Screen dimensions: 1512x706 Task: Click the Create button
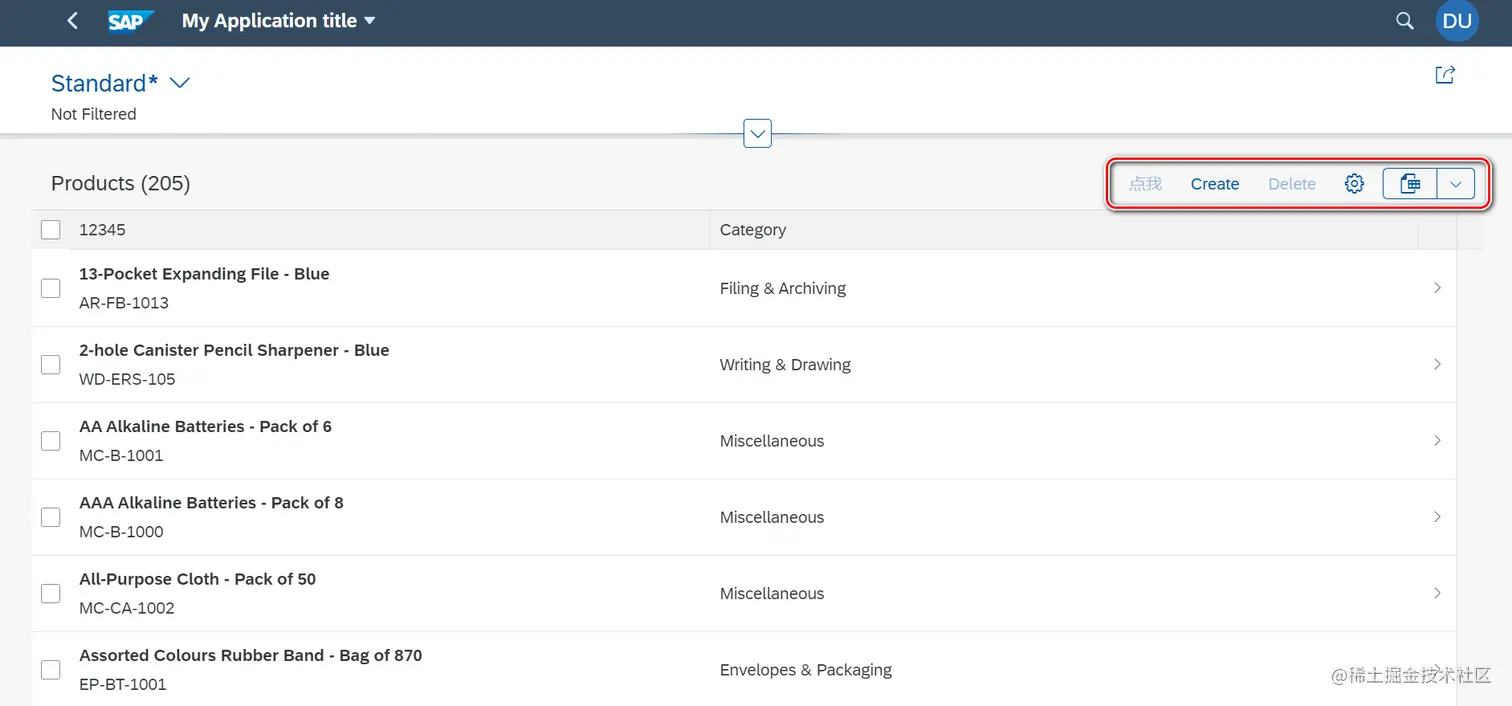(1215, 184)
